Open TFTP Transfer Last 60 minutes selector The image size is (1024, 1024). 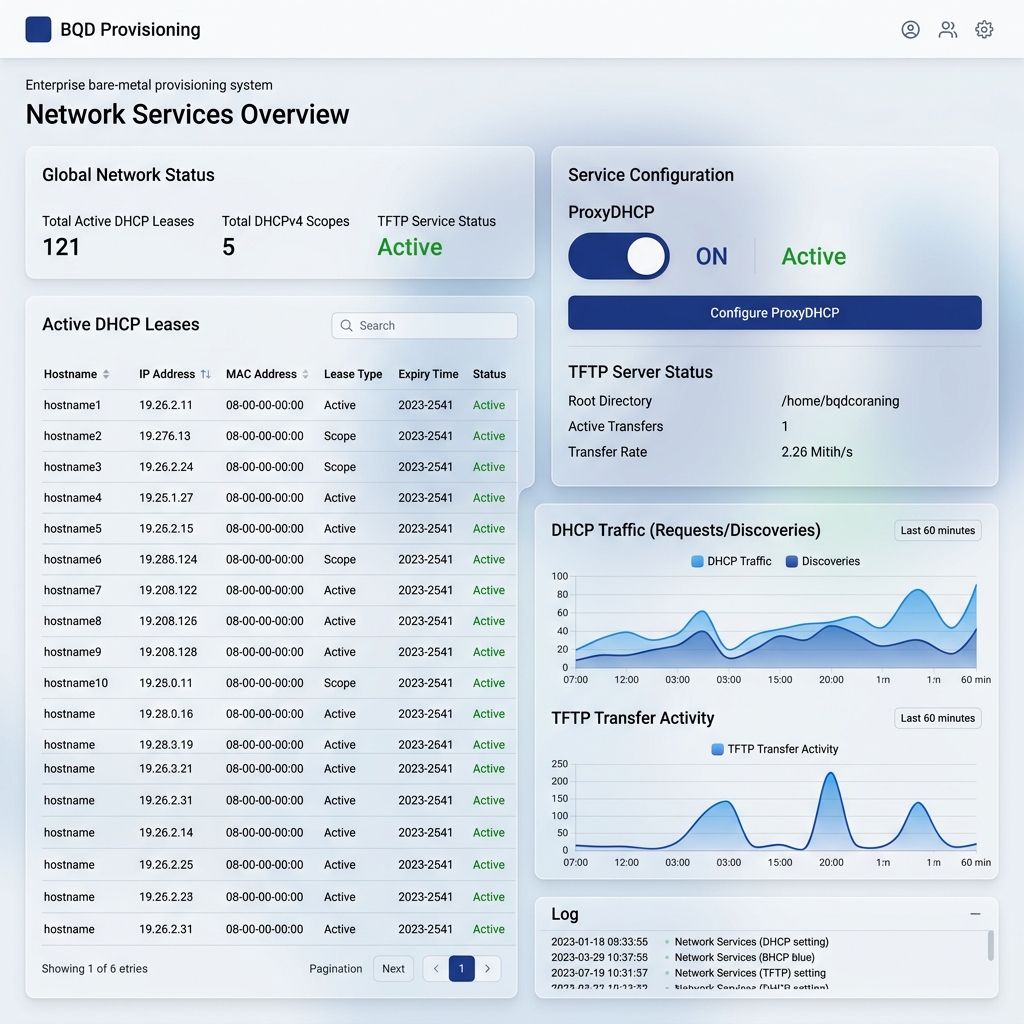tap(937, 718)
